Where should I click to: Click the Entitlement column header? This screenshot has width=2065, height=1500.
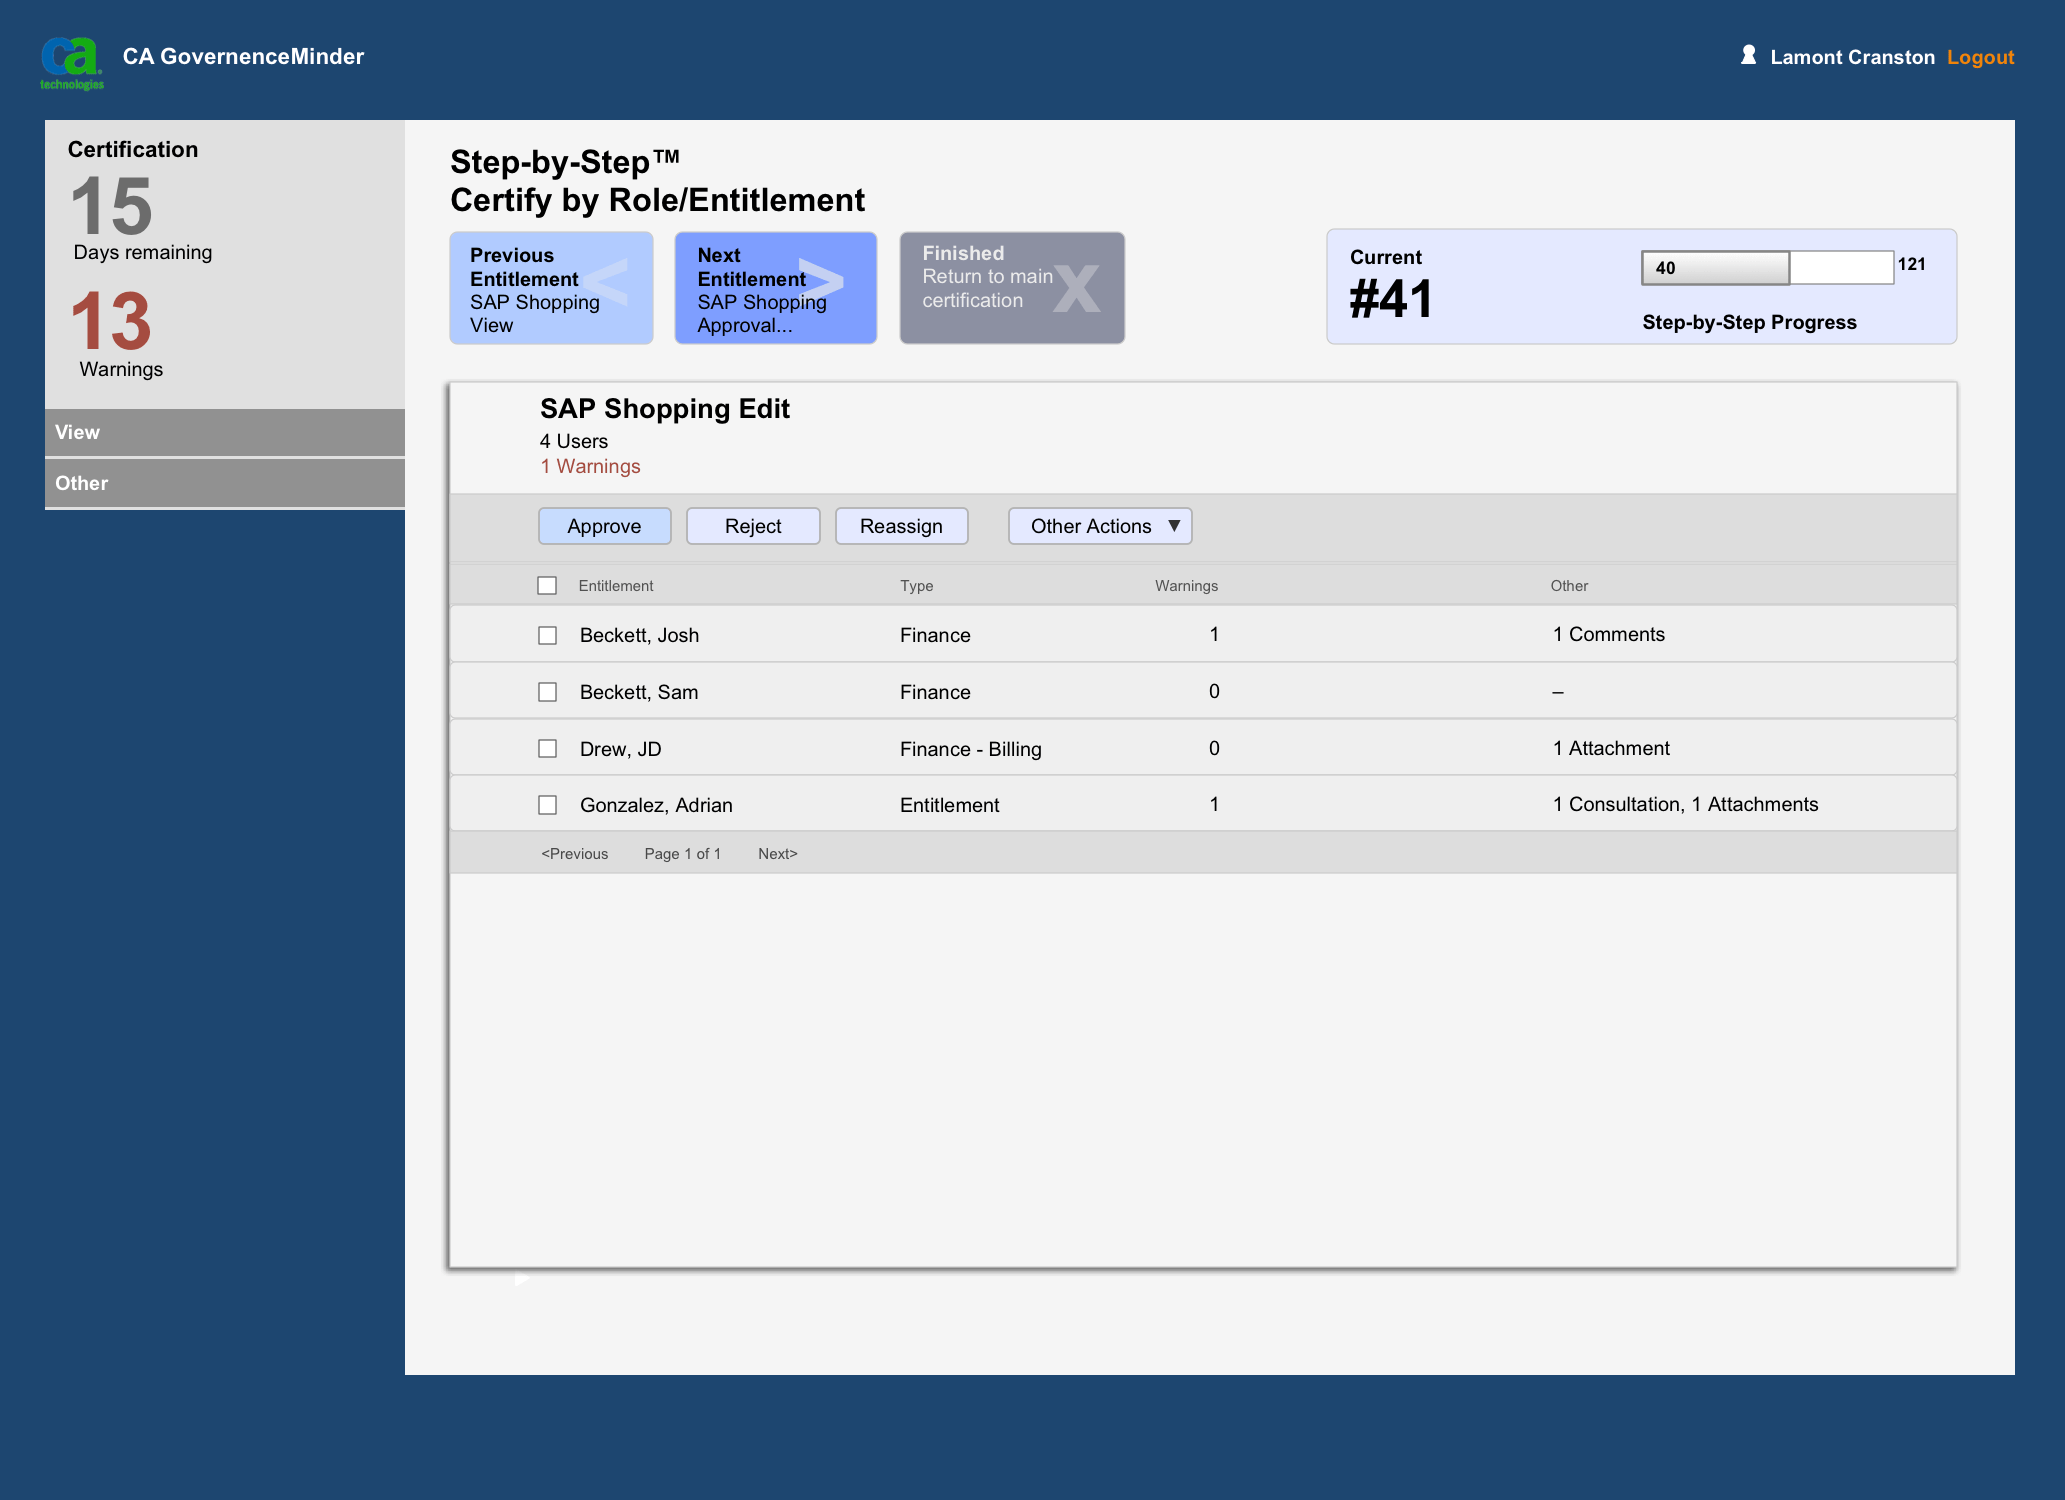point(616,586)
